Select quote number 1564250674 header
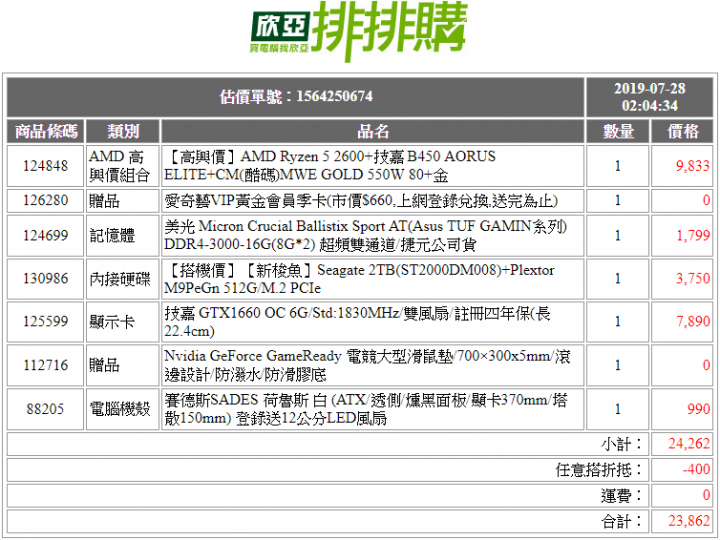The width and height of the screenshot is (720, 540). (x=296, y=96)
